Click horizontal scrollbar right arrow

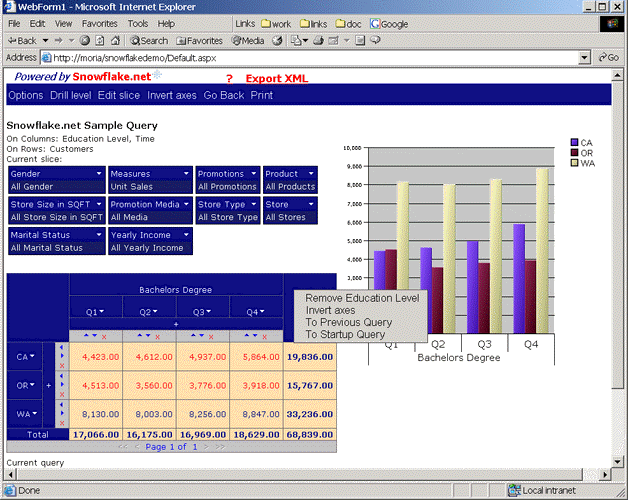pyautogui.click(x=605, y=475)
